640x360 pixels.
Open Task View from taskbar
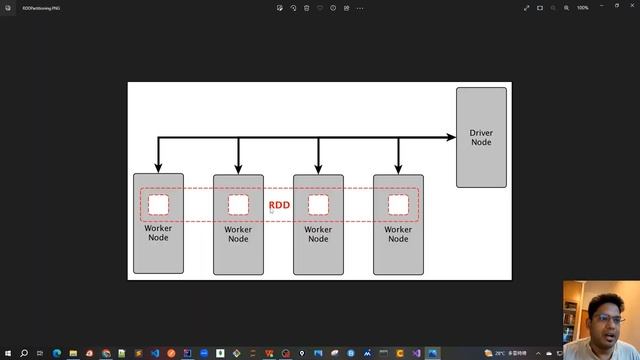pyautogui.click(x=40, y=353)
